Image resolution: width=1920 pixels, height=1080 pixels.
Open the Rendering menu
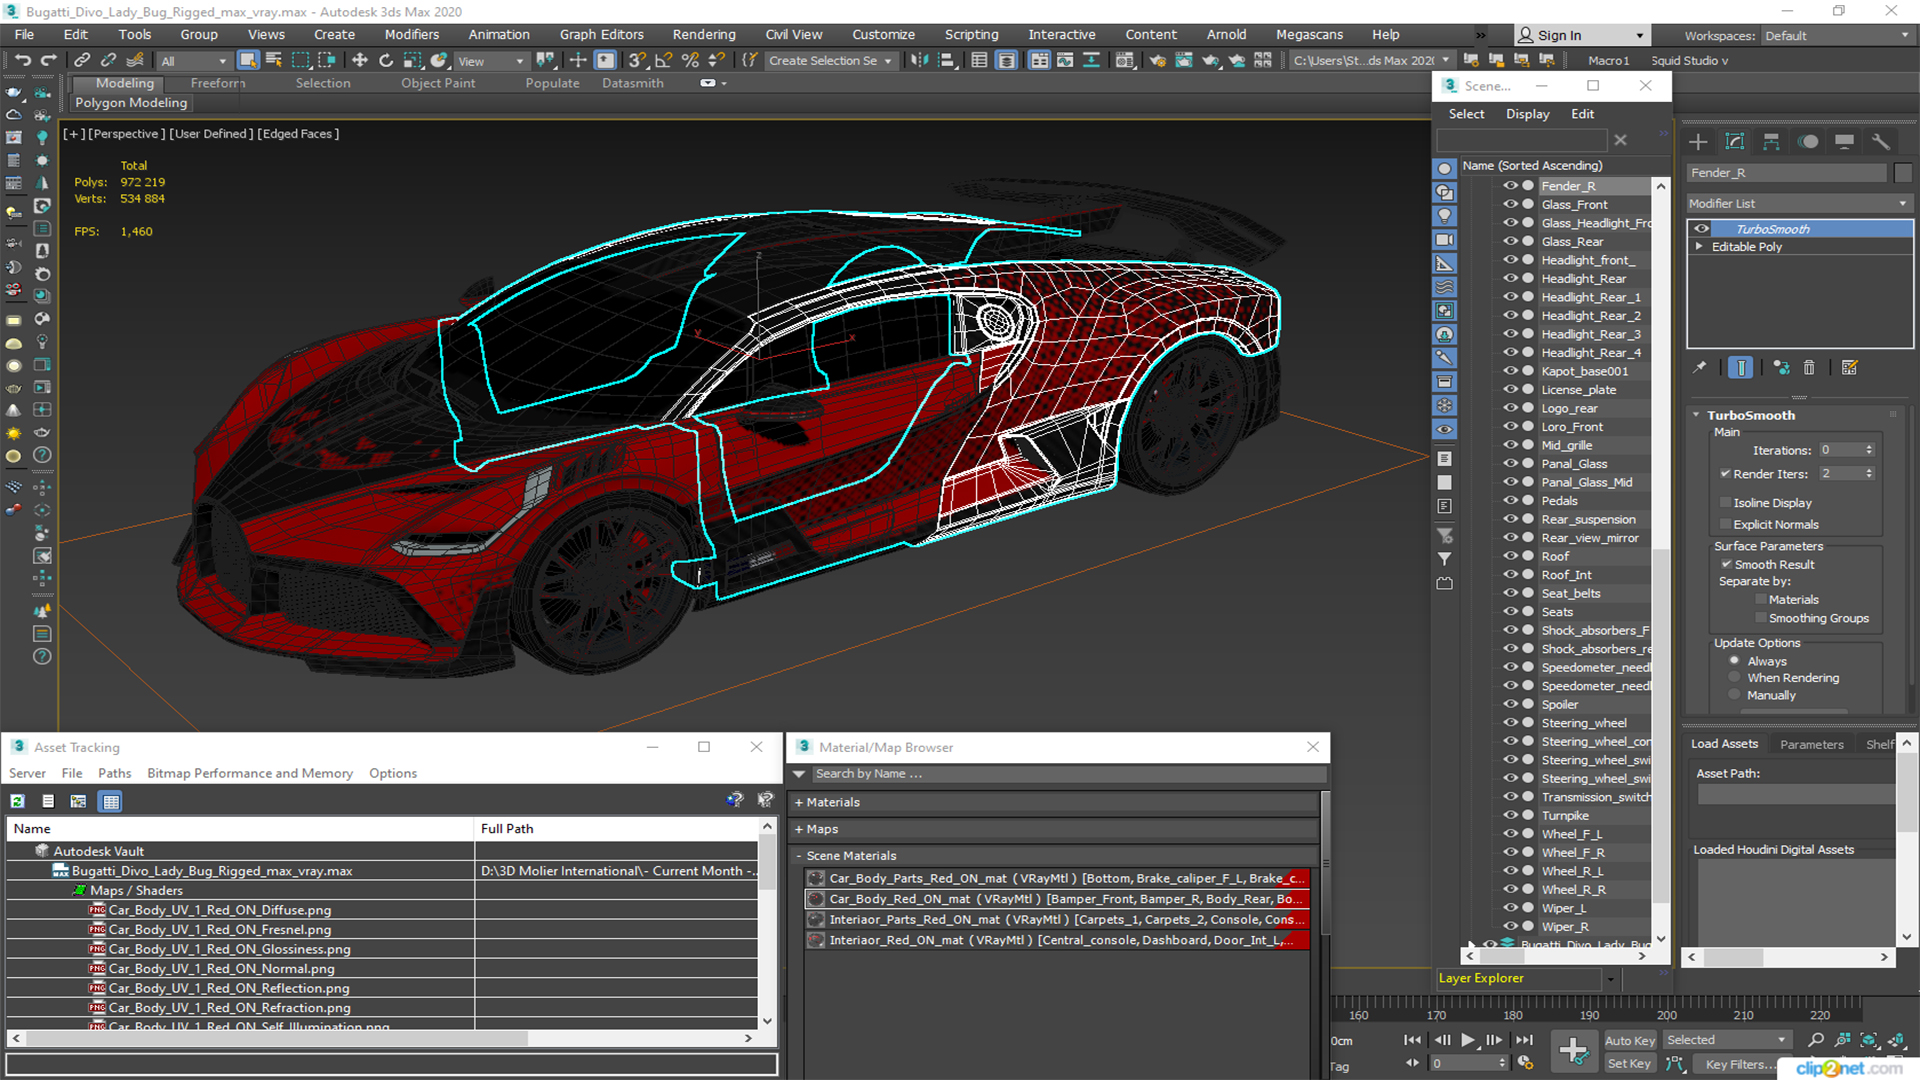tap(703, 35)
